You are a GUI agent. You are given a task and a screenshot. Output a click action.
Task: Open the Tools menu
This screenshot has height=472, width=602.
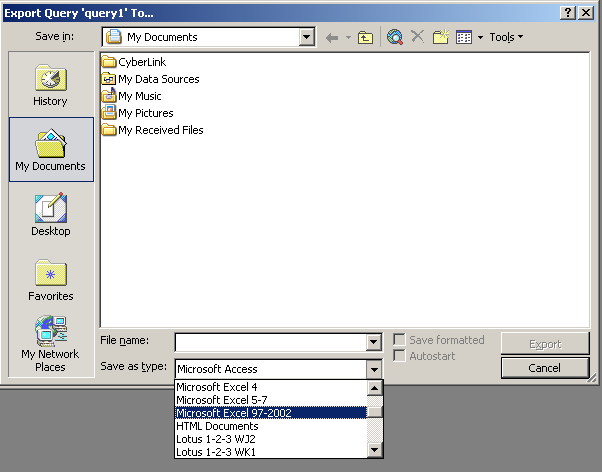[505, 37]
